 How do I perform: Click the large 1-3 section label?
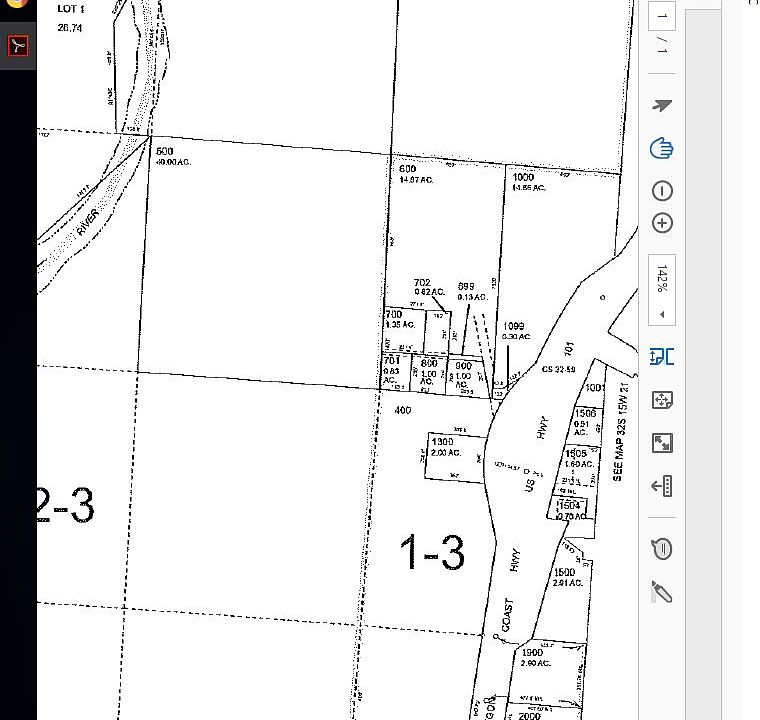pyautogui.click(x=432, y=552)
